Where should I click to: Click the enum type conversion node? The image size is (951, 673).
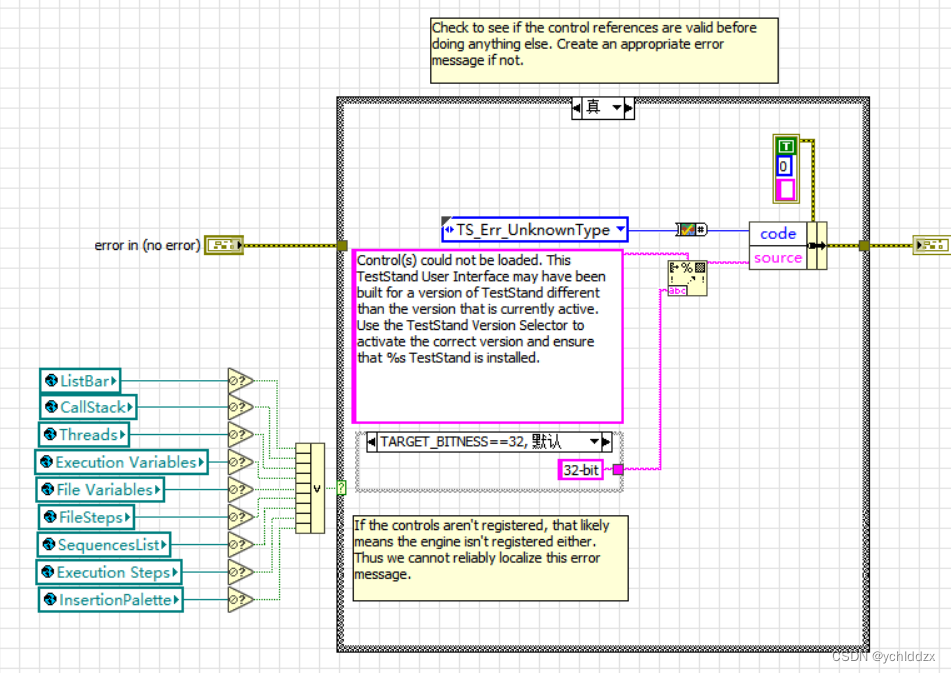(691, 230)
